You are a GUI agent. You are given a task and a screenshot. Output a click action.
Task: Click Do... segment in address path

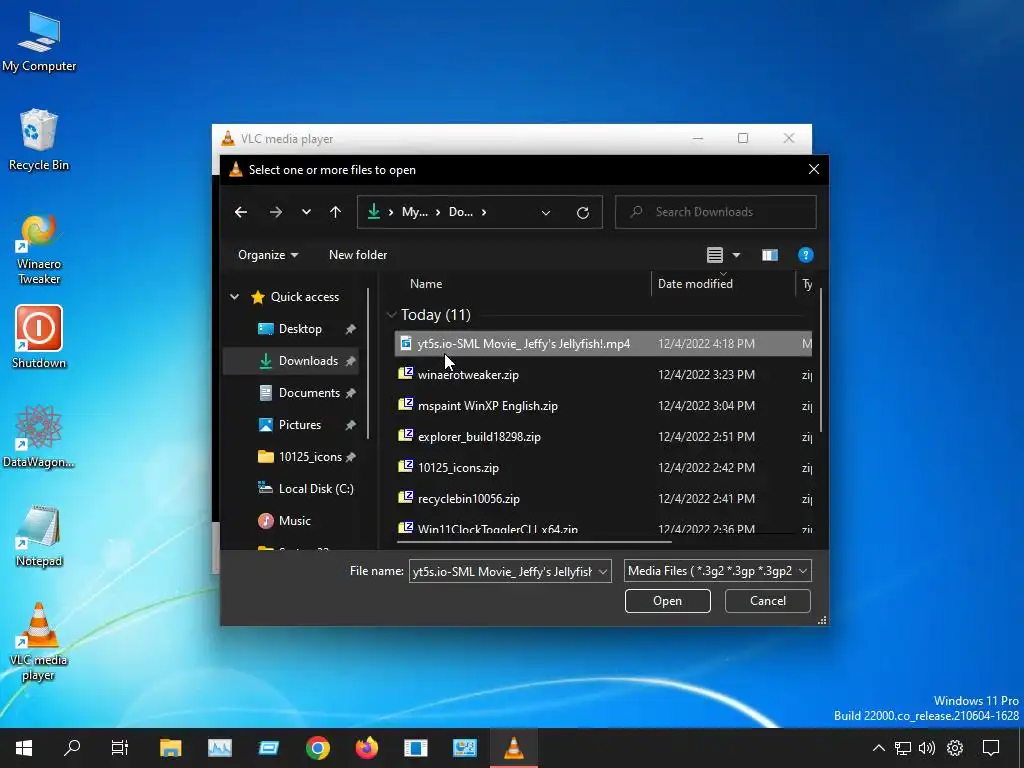coord(461,212)
